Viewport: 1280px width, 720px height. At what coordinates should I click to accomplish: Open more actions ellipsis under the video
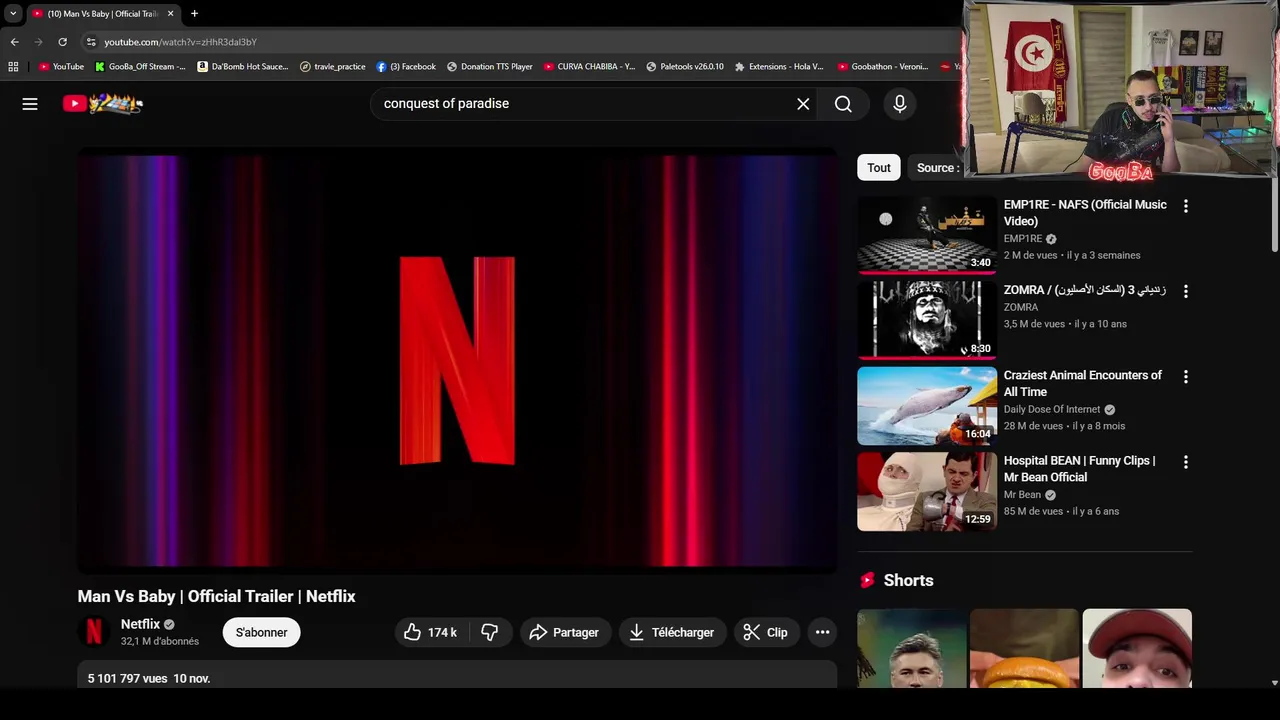[822, 632]
